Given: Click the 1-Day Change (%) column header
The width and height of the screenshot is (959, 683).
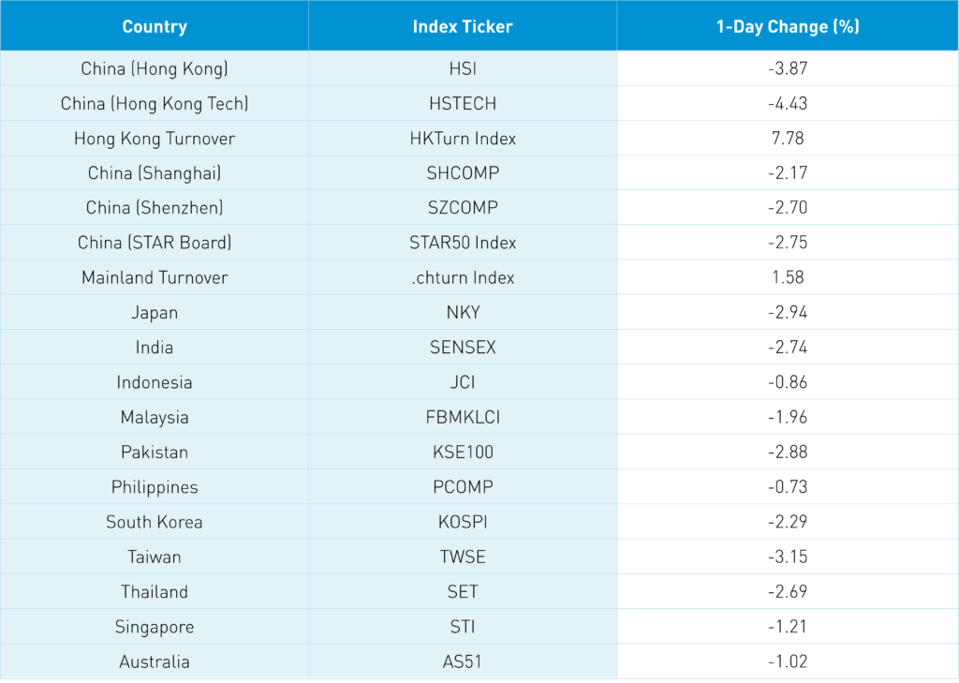Looking at the screenshot, I should coord(787,27).
